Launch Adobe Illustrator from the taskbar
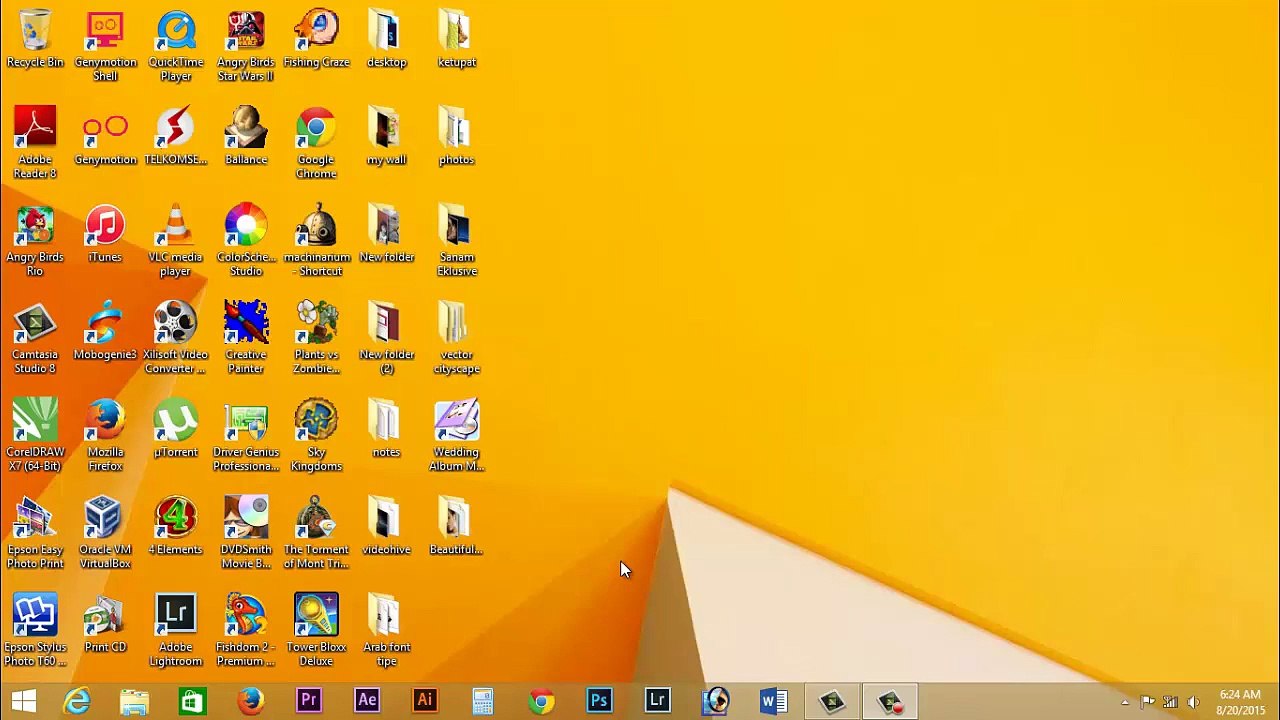This screenshot has width=1280, height=720. 425,701
